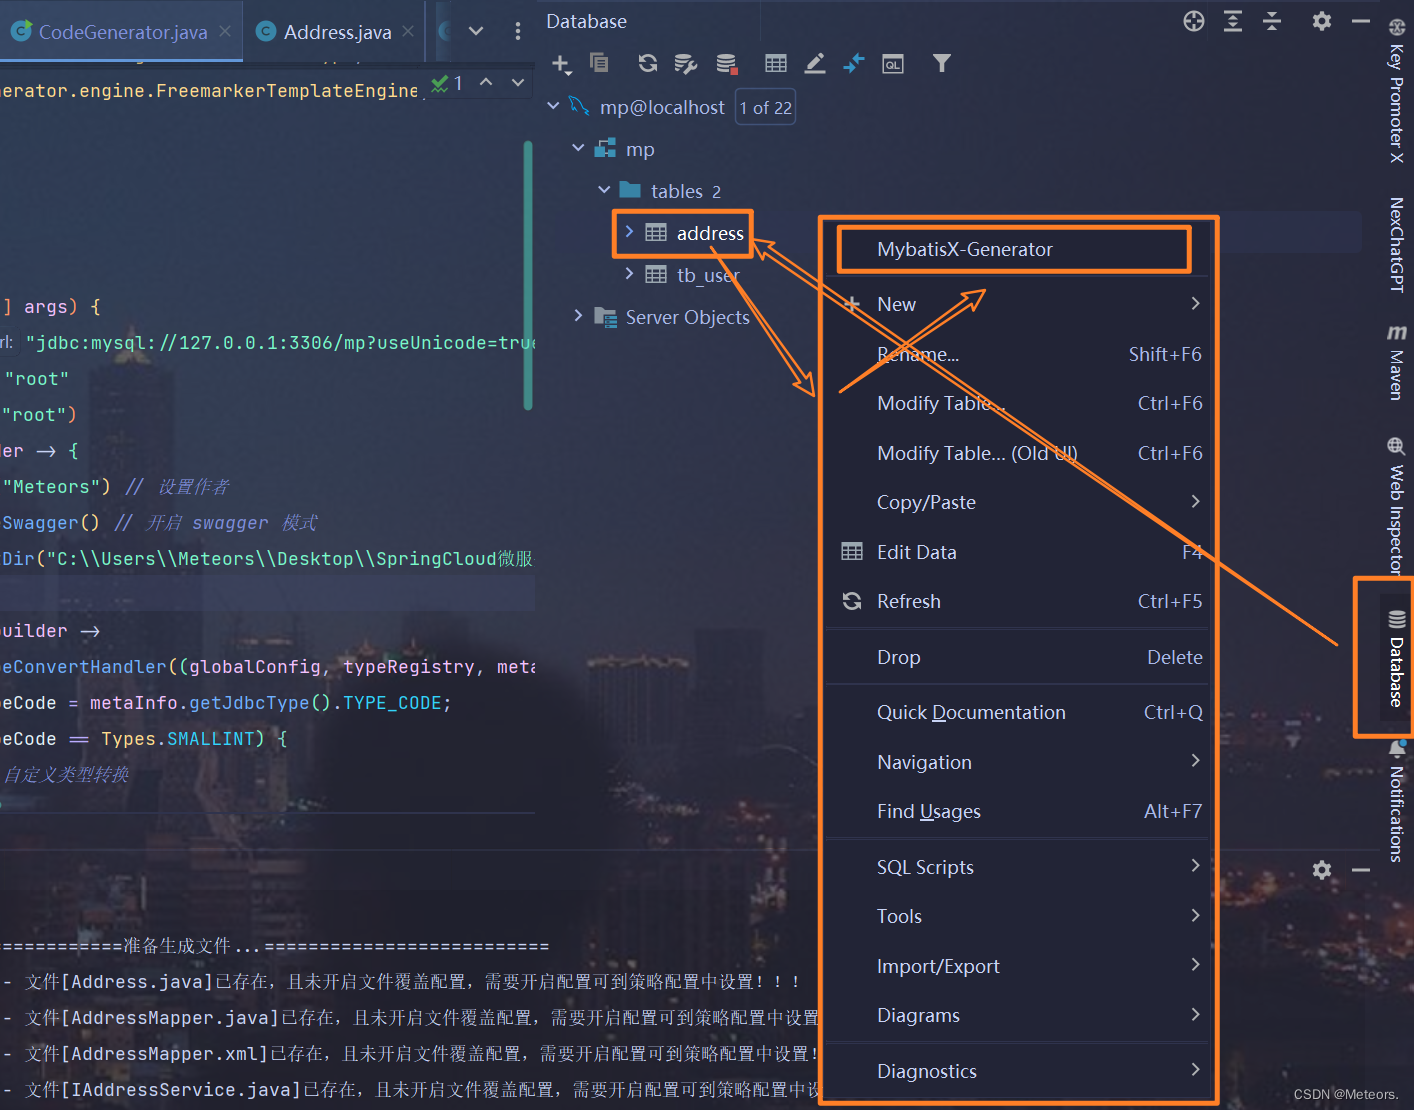
Task: Click the Edit Data table icon in toolbar
Action: (776, 64)
